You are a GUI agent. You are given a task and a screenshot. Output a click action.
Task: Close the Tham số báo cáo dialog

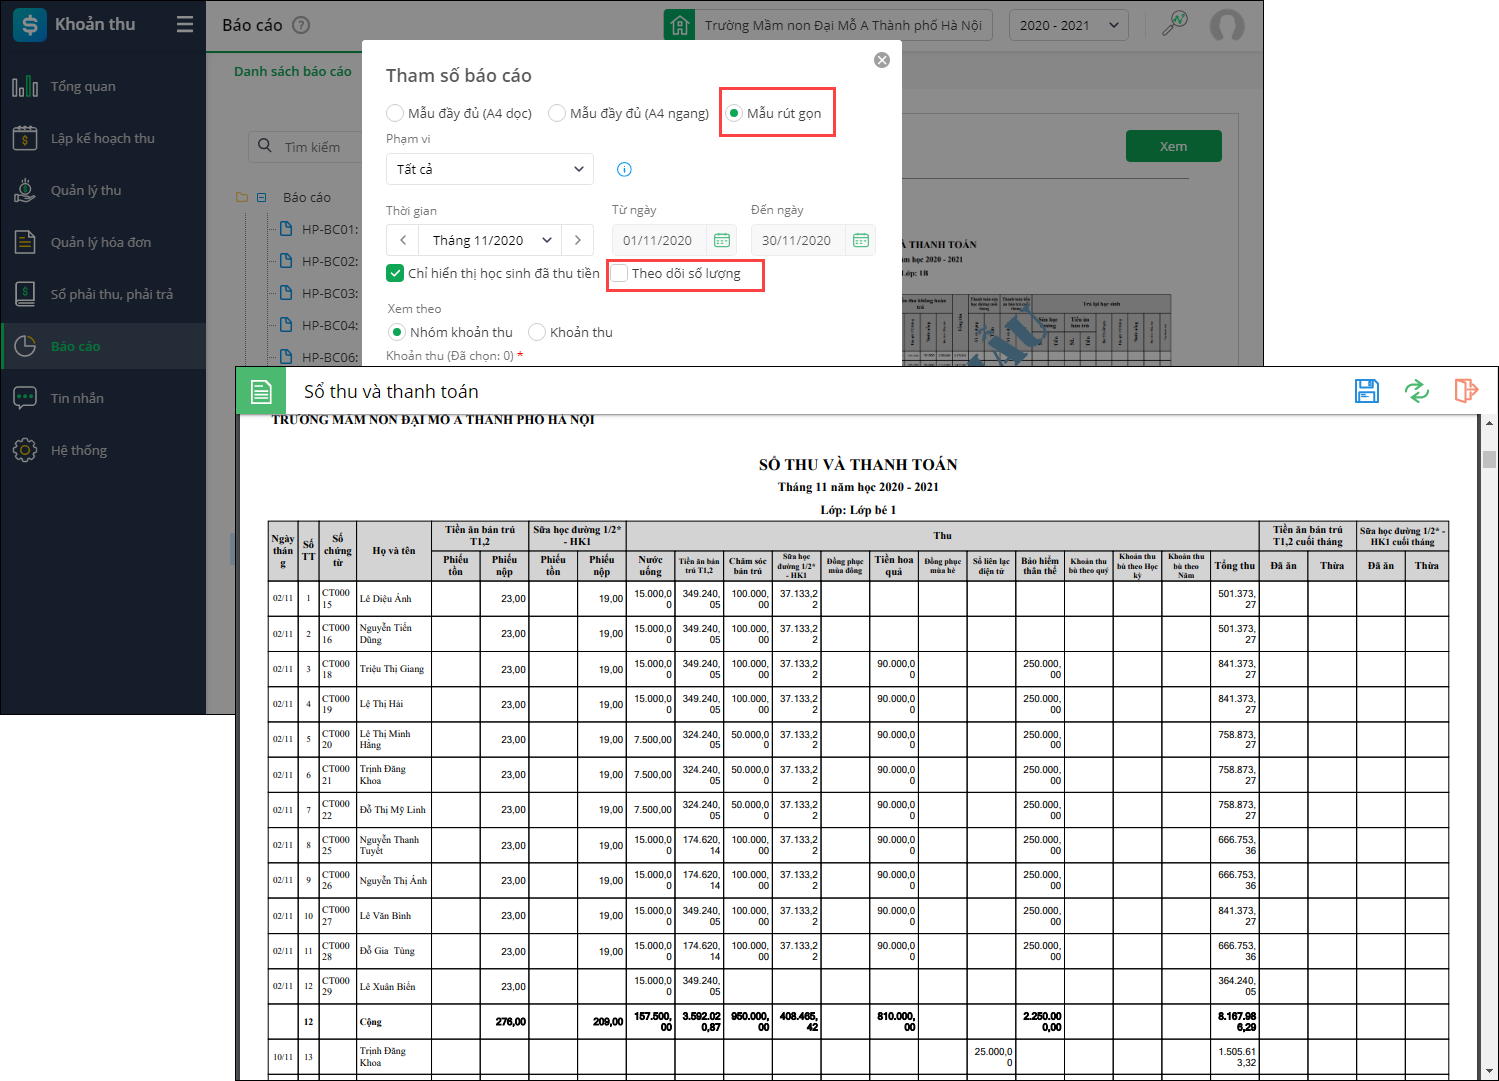tap(881, 60)
